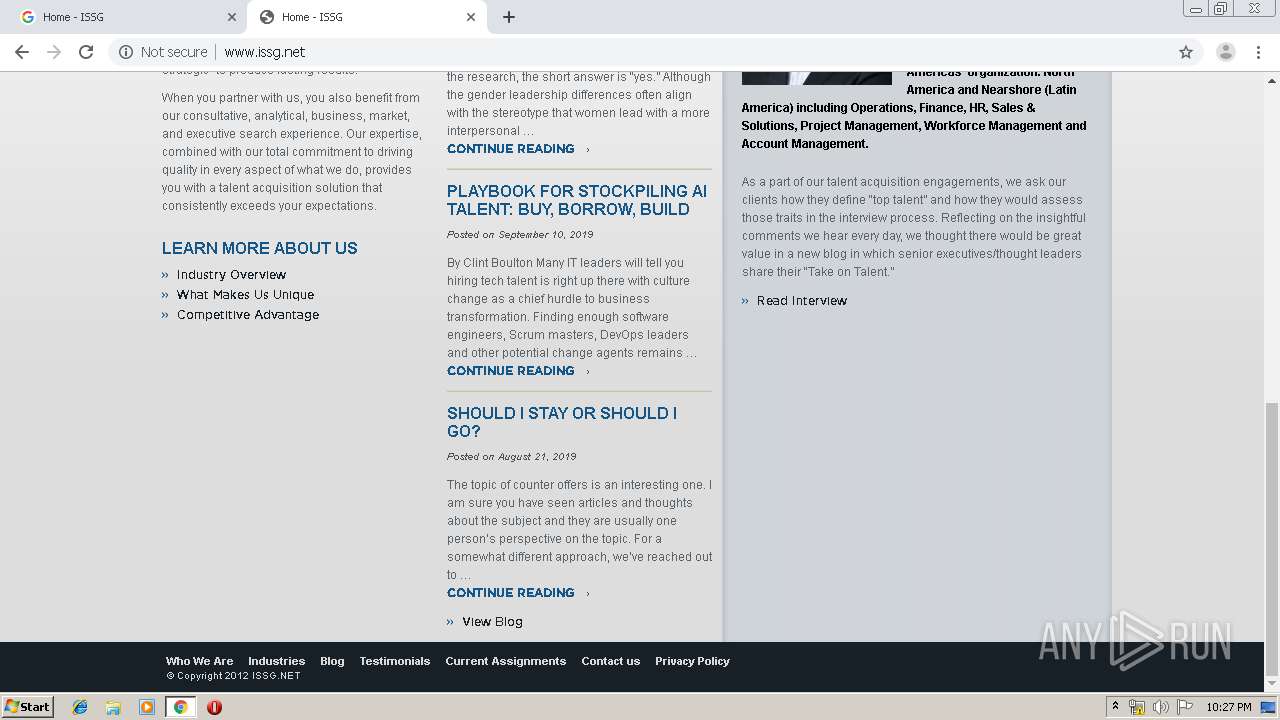Select the second Home - ISSG tab
Viewport: 1280px width, 720px height.
pyautogui.click(x=367, y=17)
